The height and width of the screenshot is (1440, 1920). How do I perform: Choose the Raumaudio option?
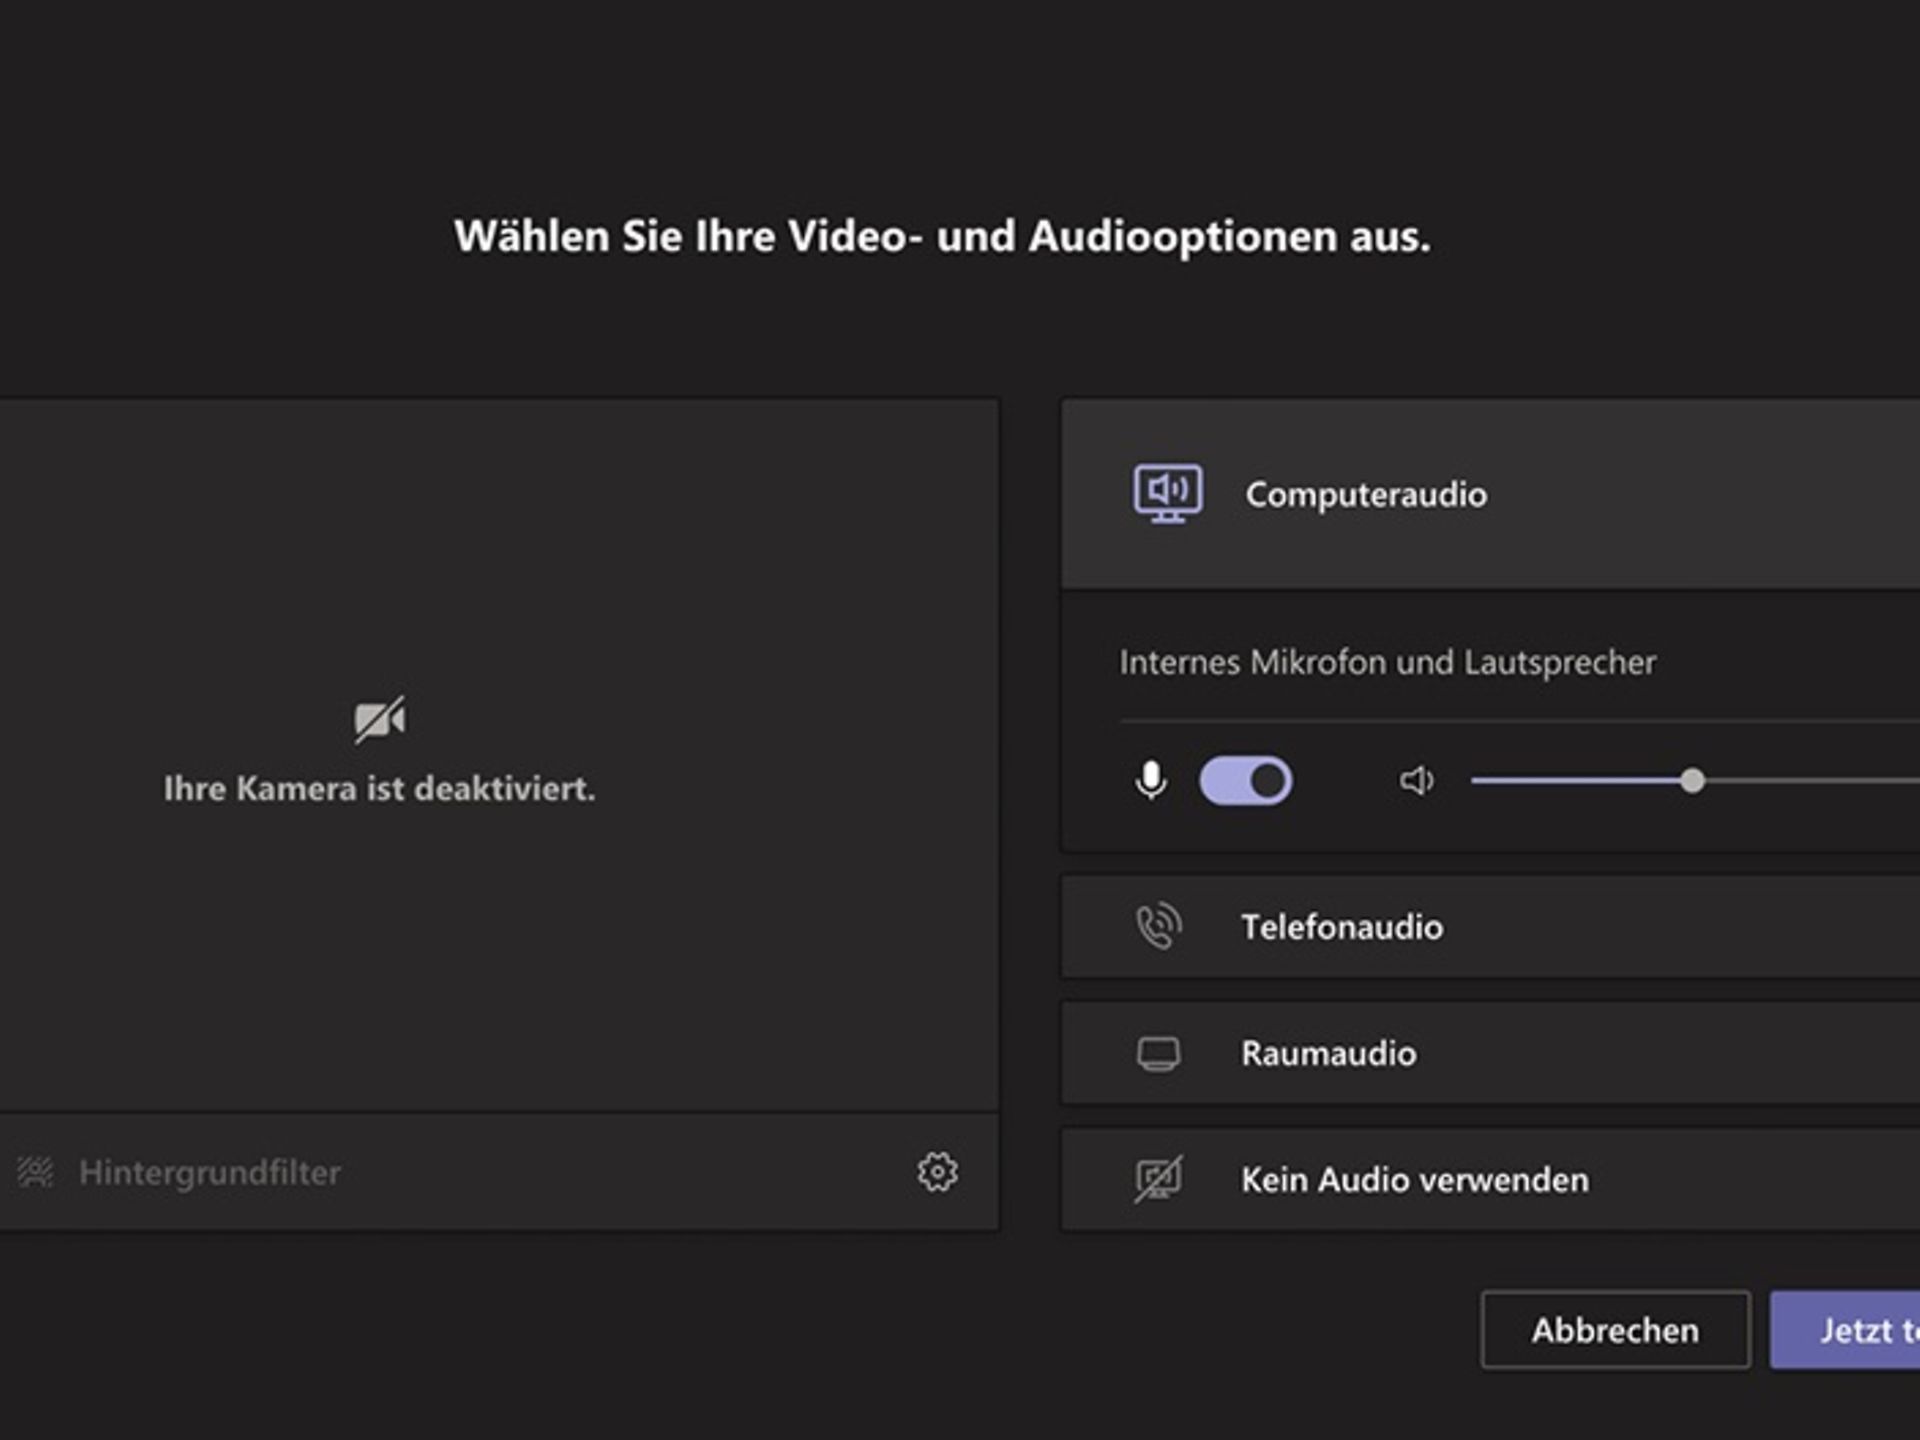[x=1328, y=1054]
